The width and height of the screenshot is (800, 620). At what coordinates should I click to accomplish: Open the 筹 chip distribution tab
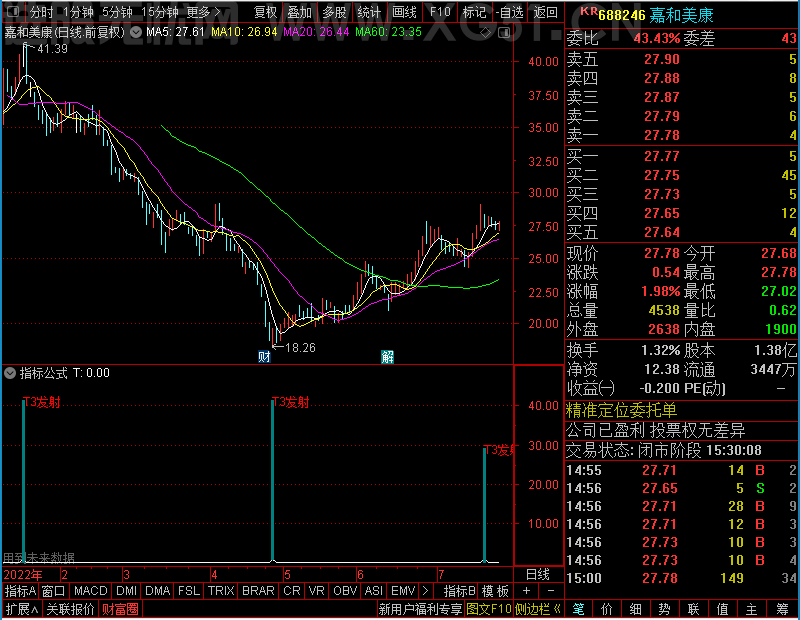(x=782, y=609)
